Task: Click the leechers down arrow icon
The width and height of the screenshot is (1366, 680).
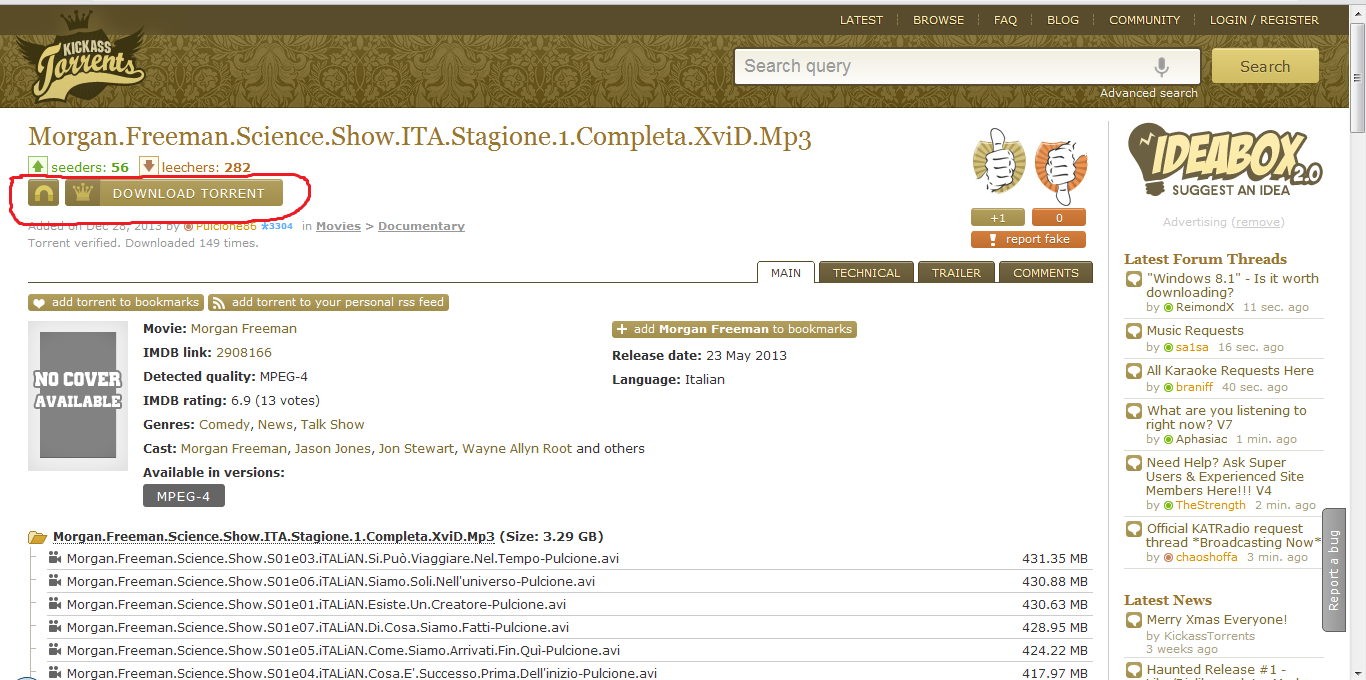Action: tap(149, 166)
